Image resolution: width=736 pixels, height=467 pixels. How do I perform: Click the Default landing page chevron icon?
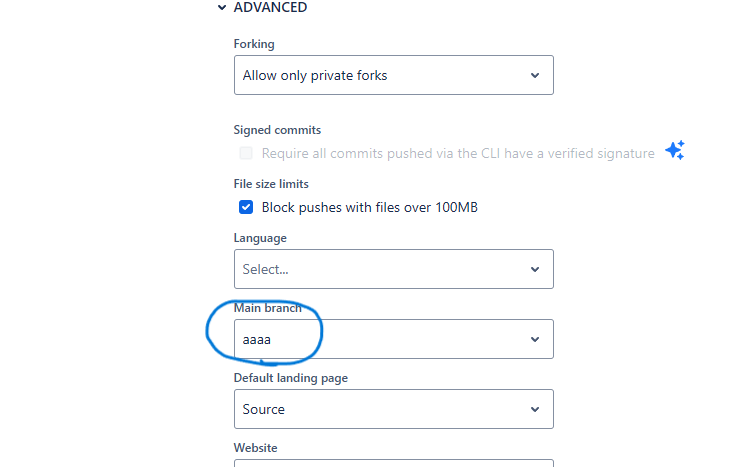click(x=535, y=409)
